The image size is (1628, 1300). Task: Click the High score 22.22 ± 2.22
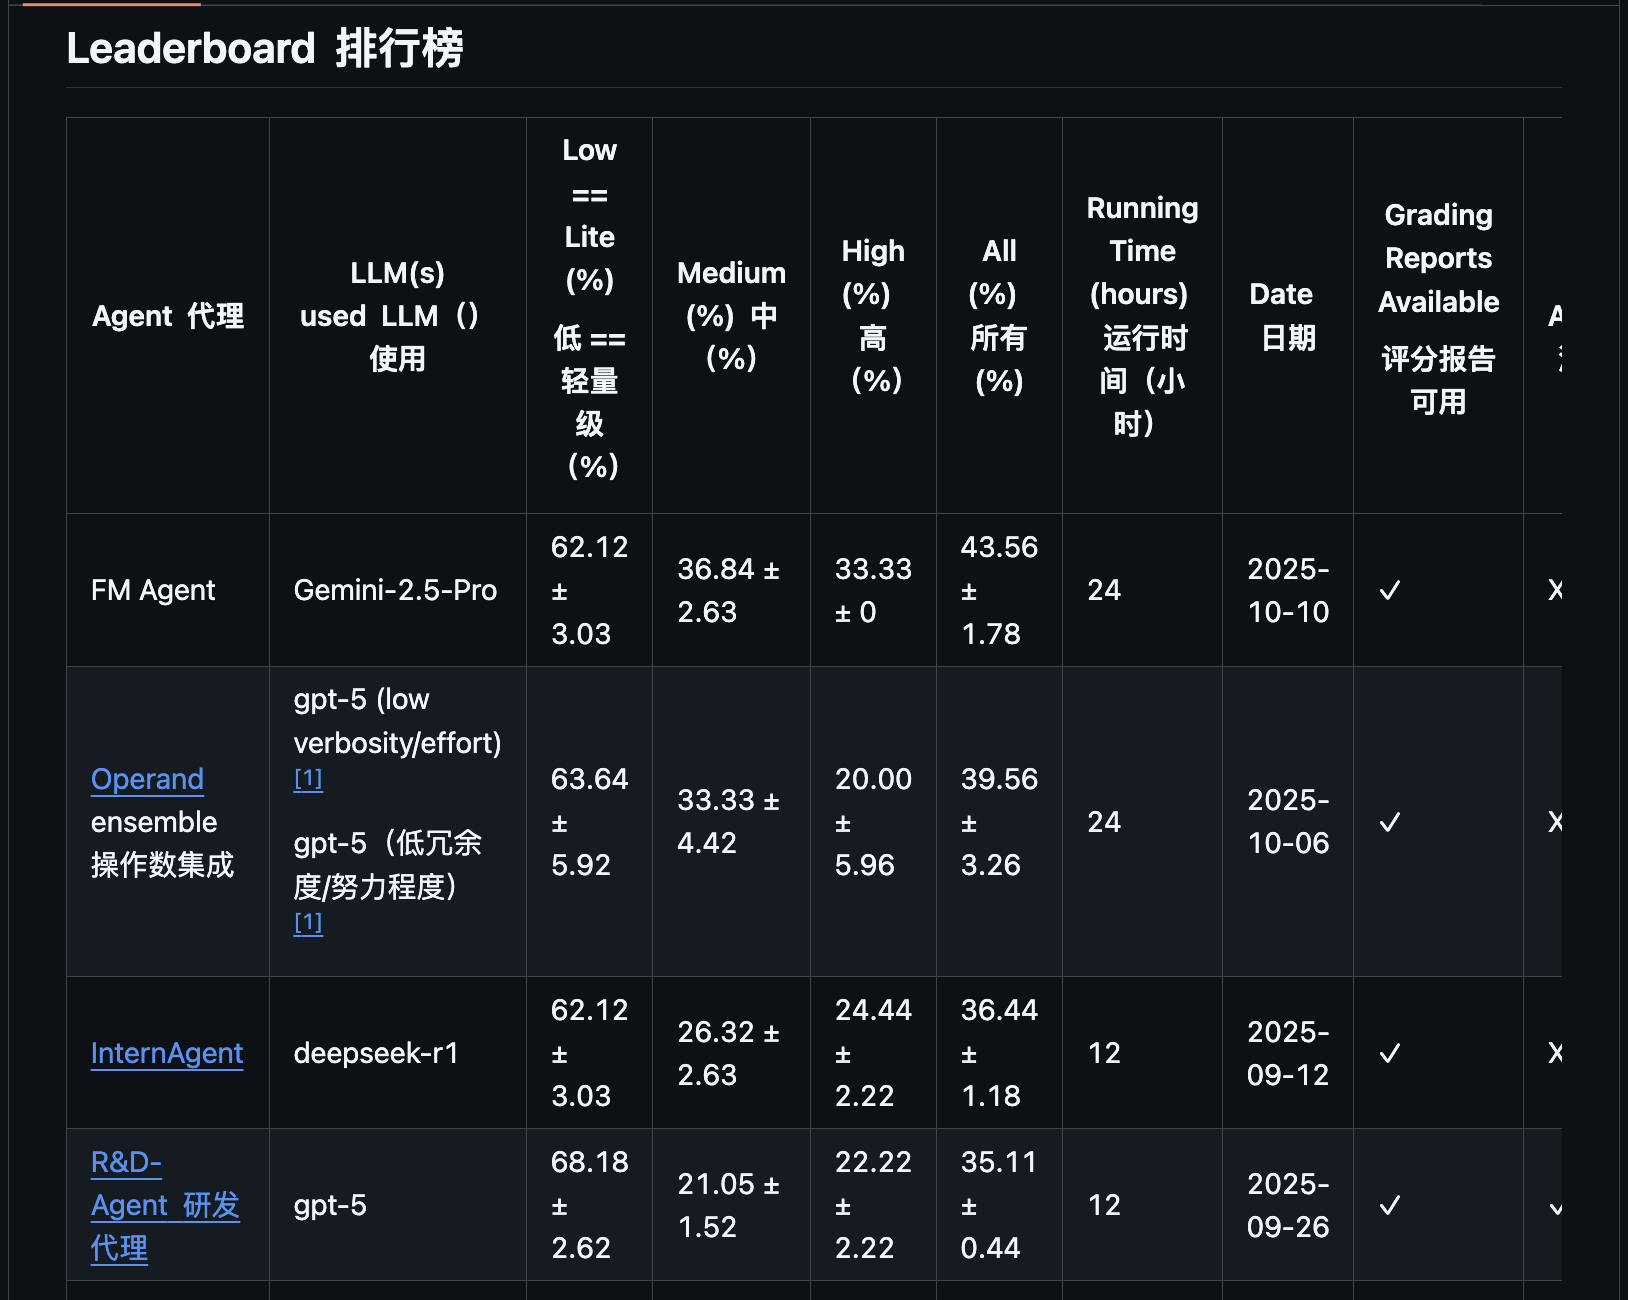point(874,1205)
